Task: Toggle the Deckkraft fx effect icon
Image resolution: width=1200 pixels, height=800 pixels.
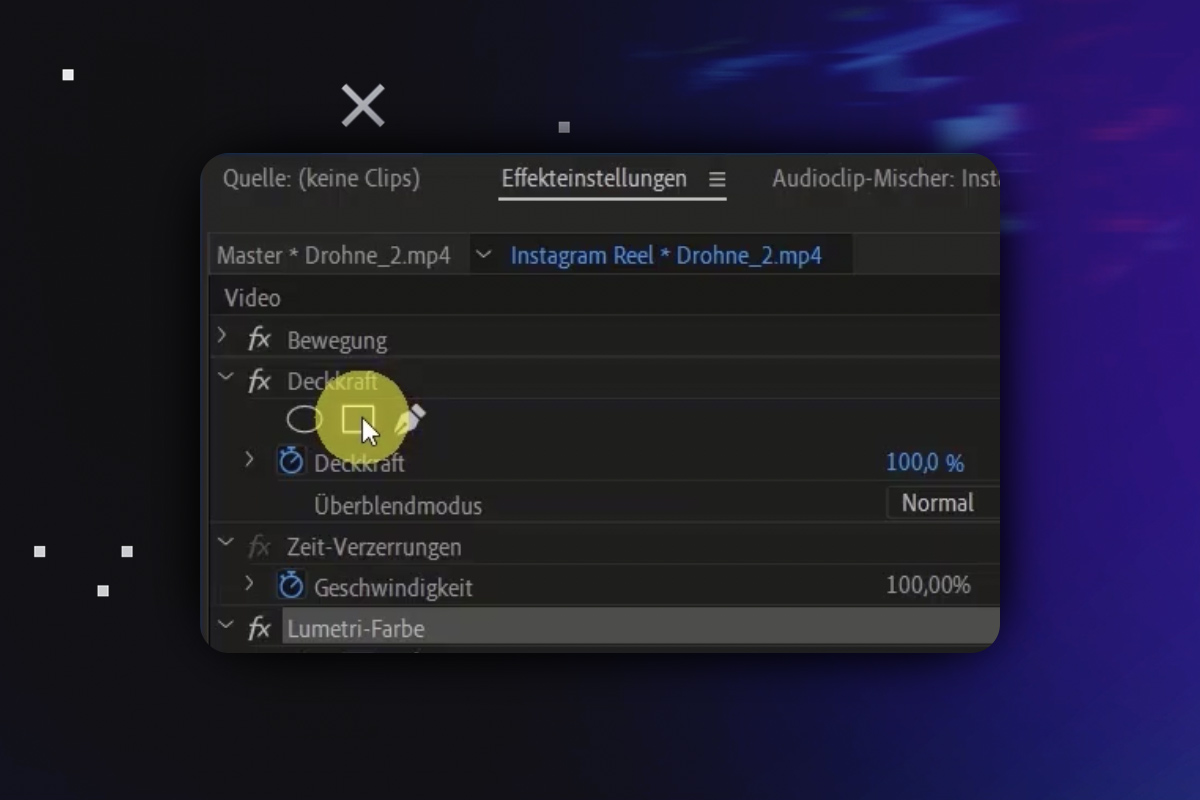Action: (259, 381)
